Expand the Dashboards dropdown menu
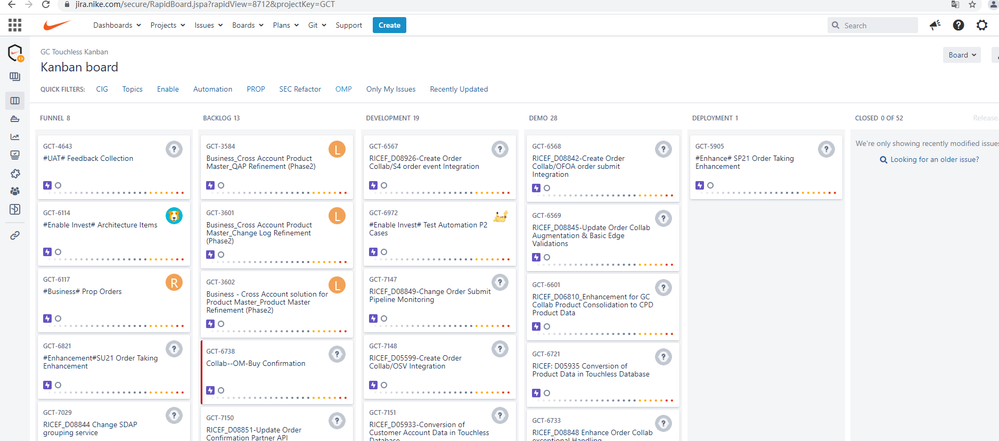 click(117, 25)
